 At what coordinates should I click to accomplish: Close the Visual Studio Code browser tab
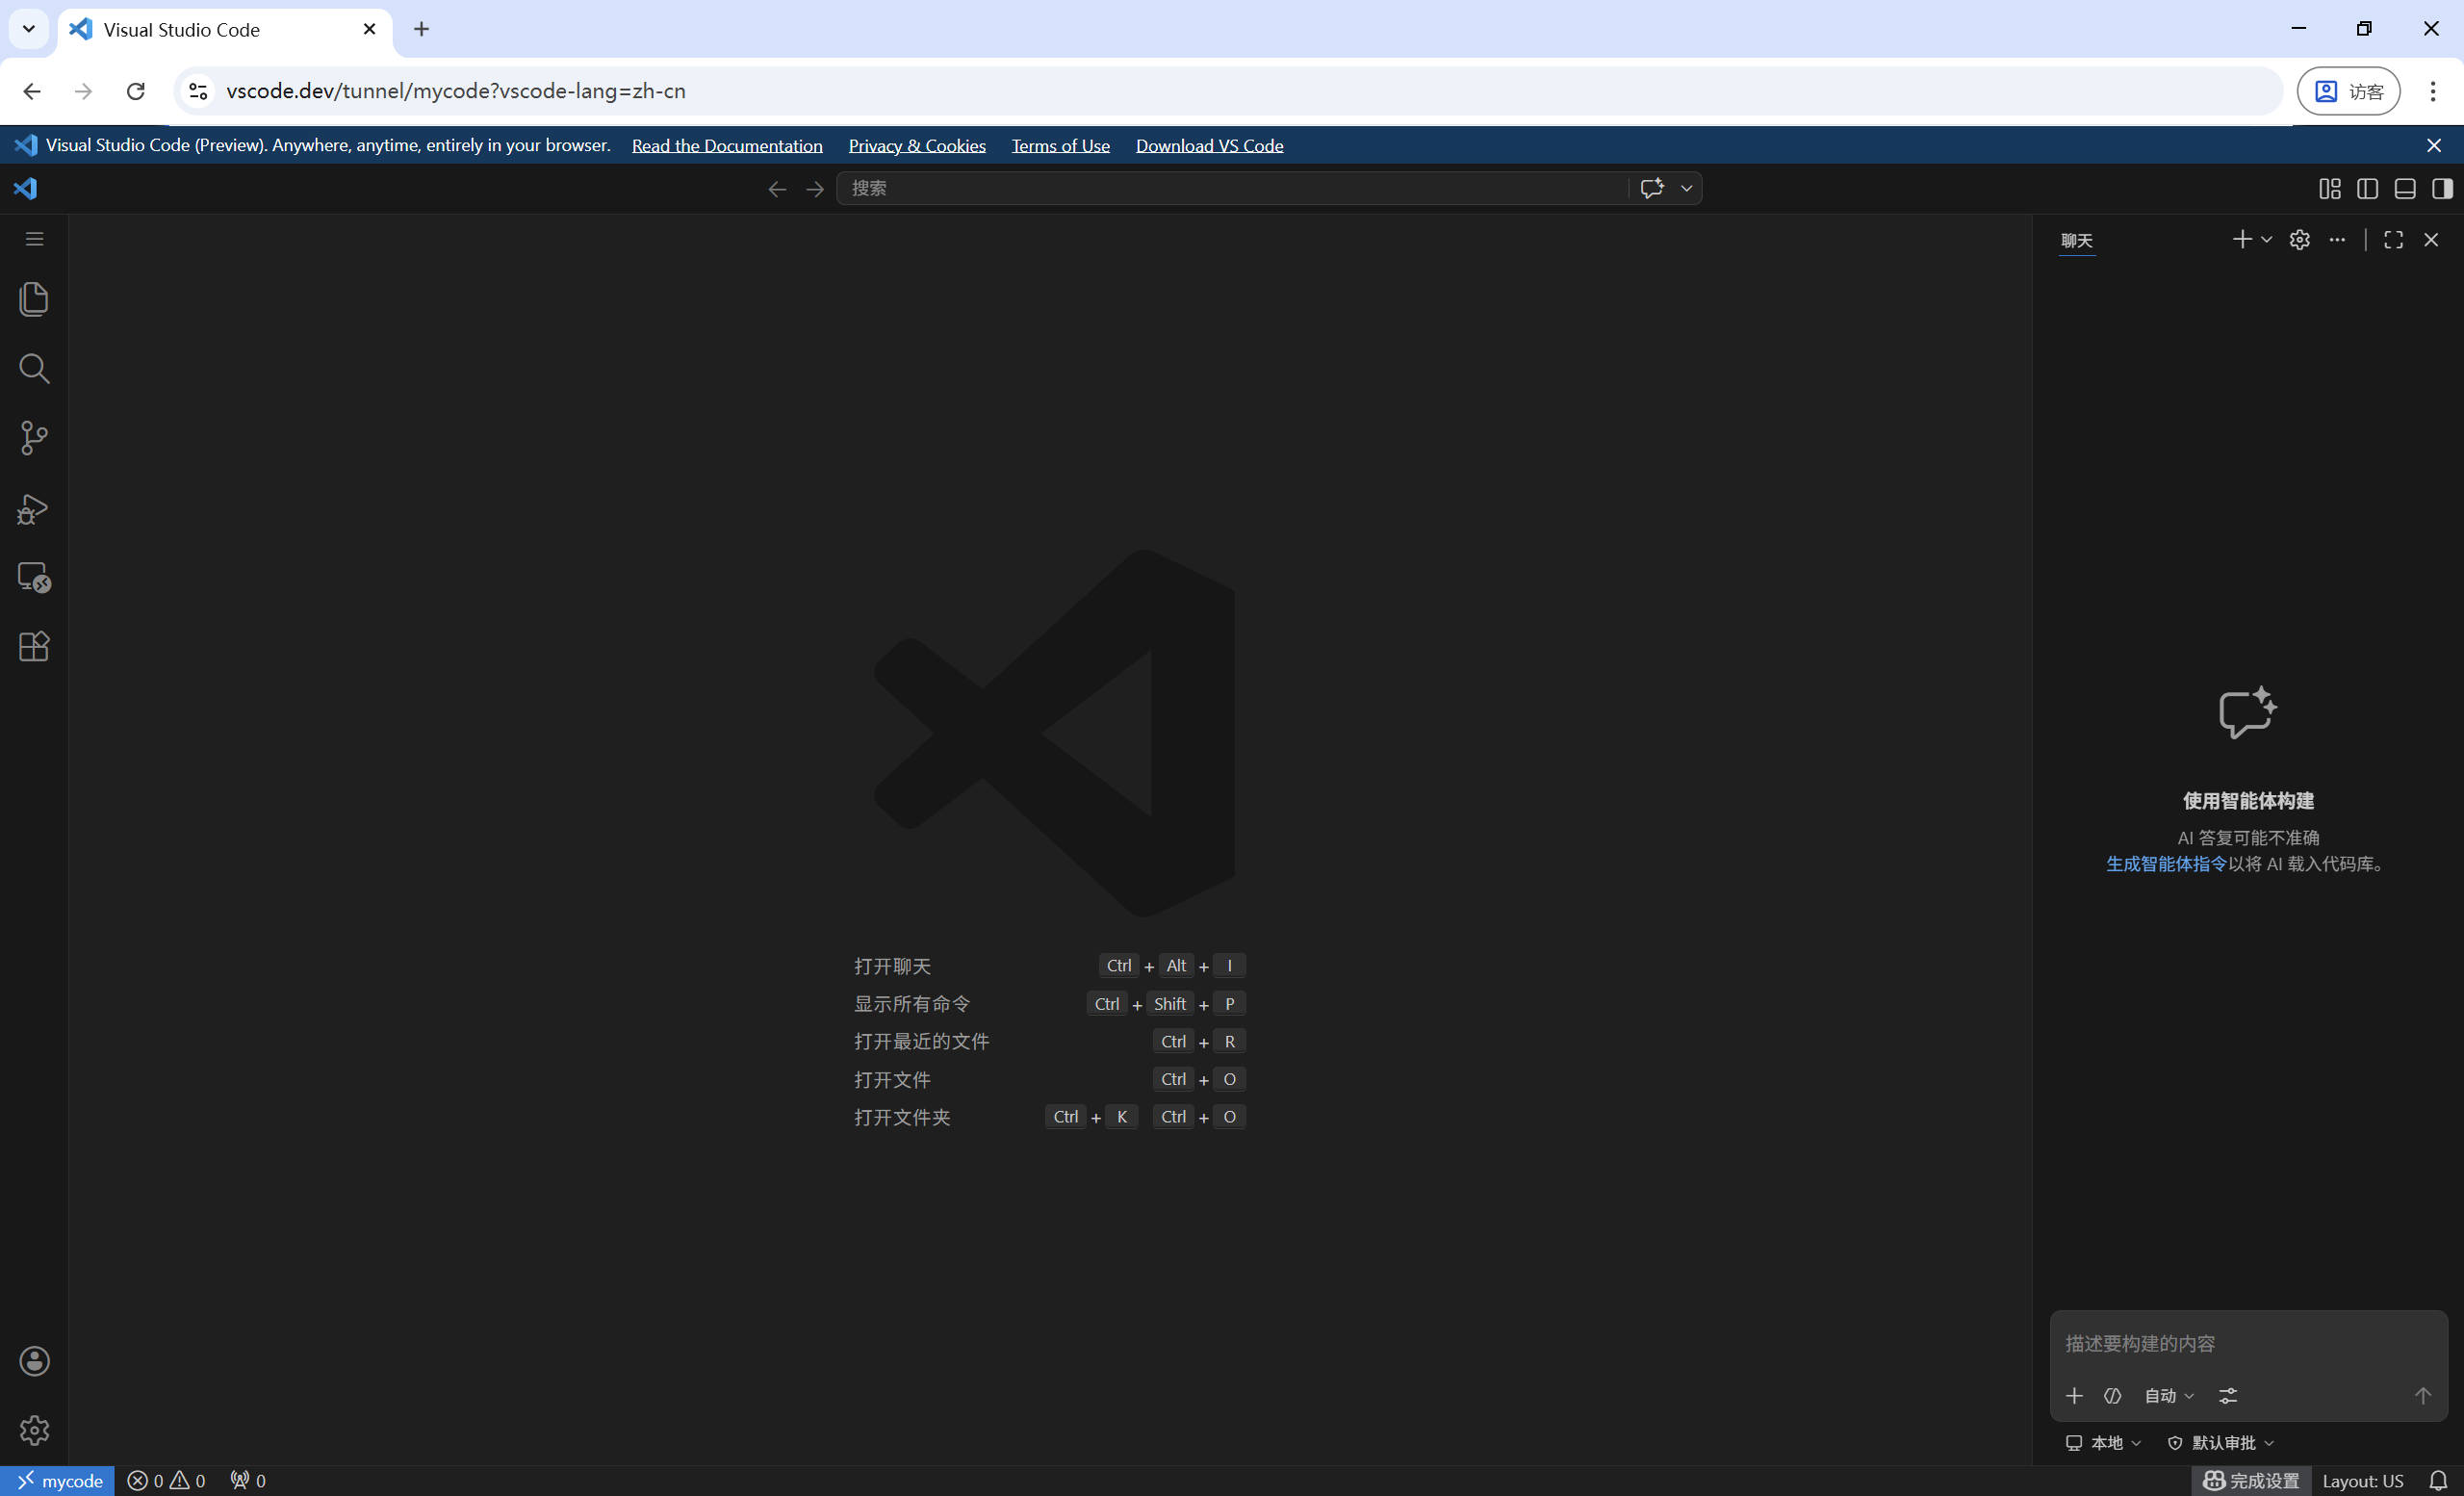(x=369, y=29)
